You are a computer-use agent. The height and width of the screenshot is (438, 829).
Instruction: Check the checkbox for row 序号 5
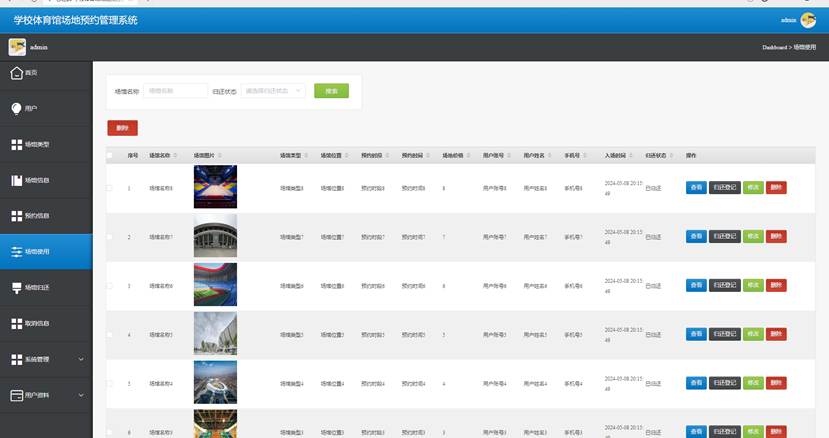point(109,384)
